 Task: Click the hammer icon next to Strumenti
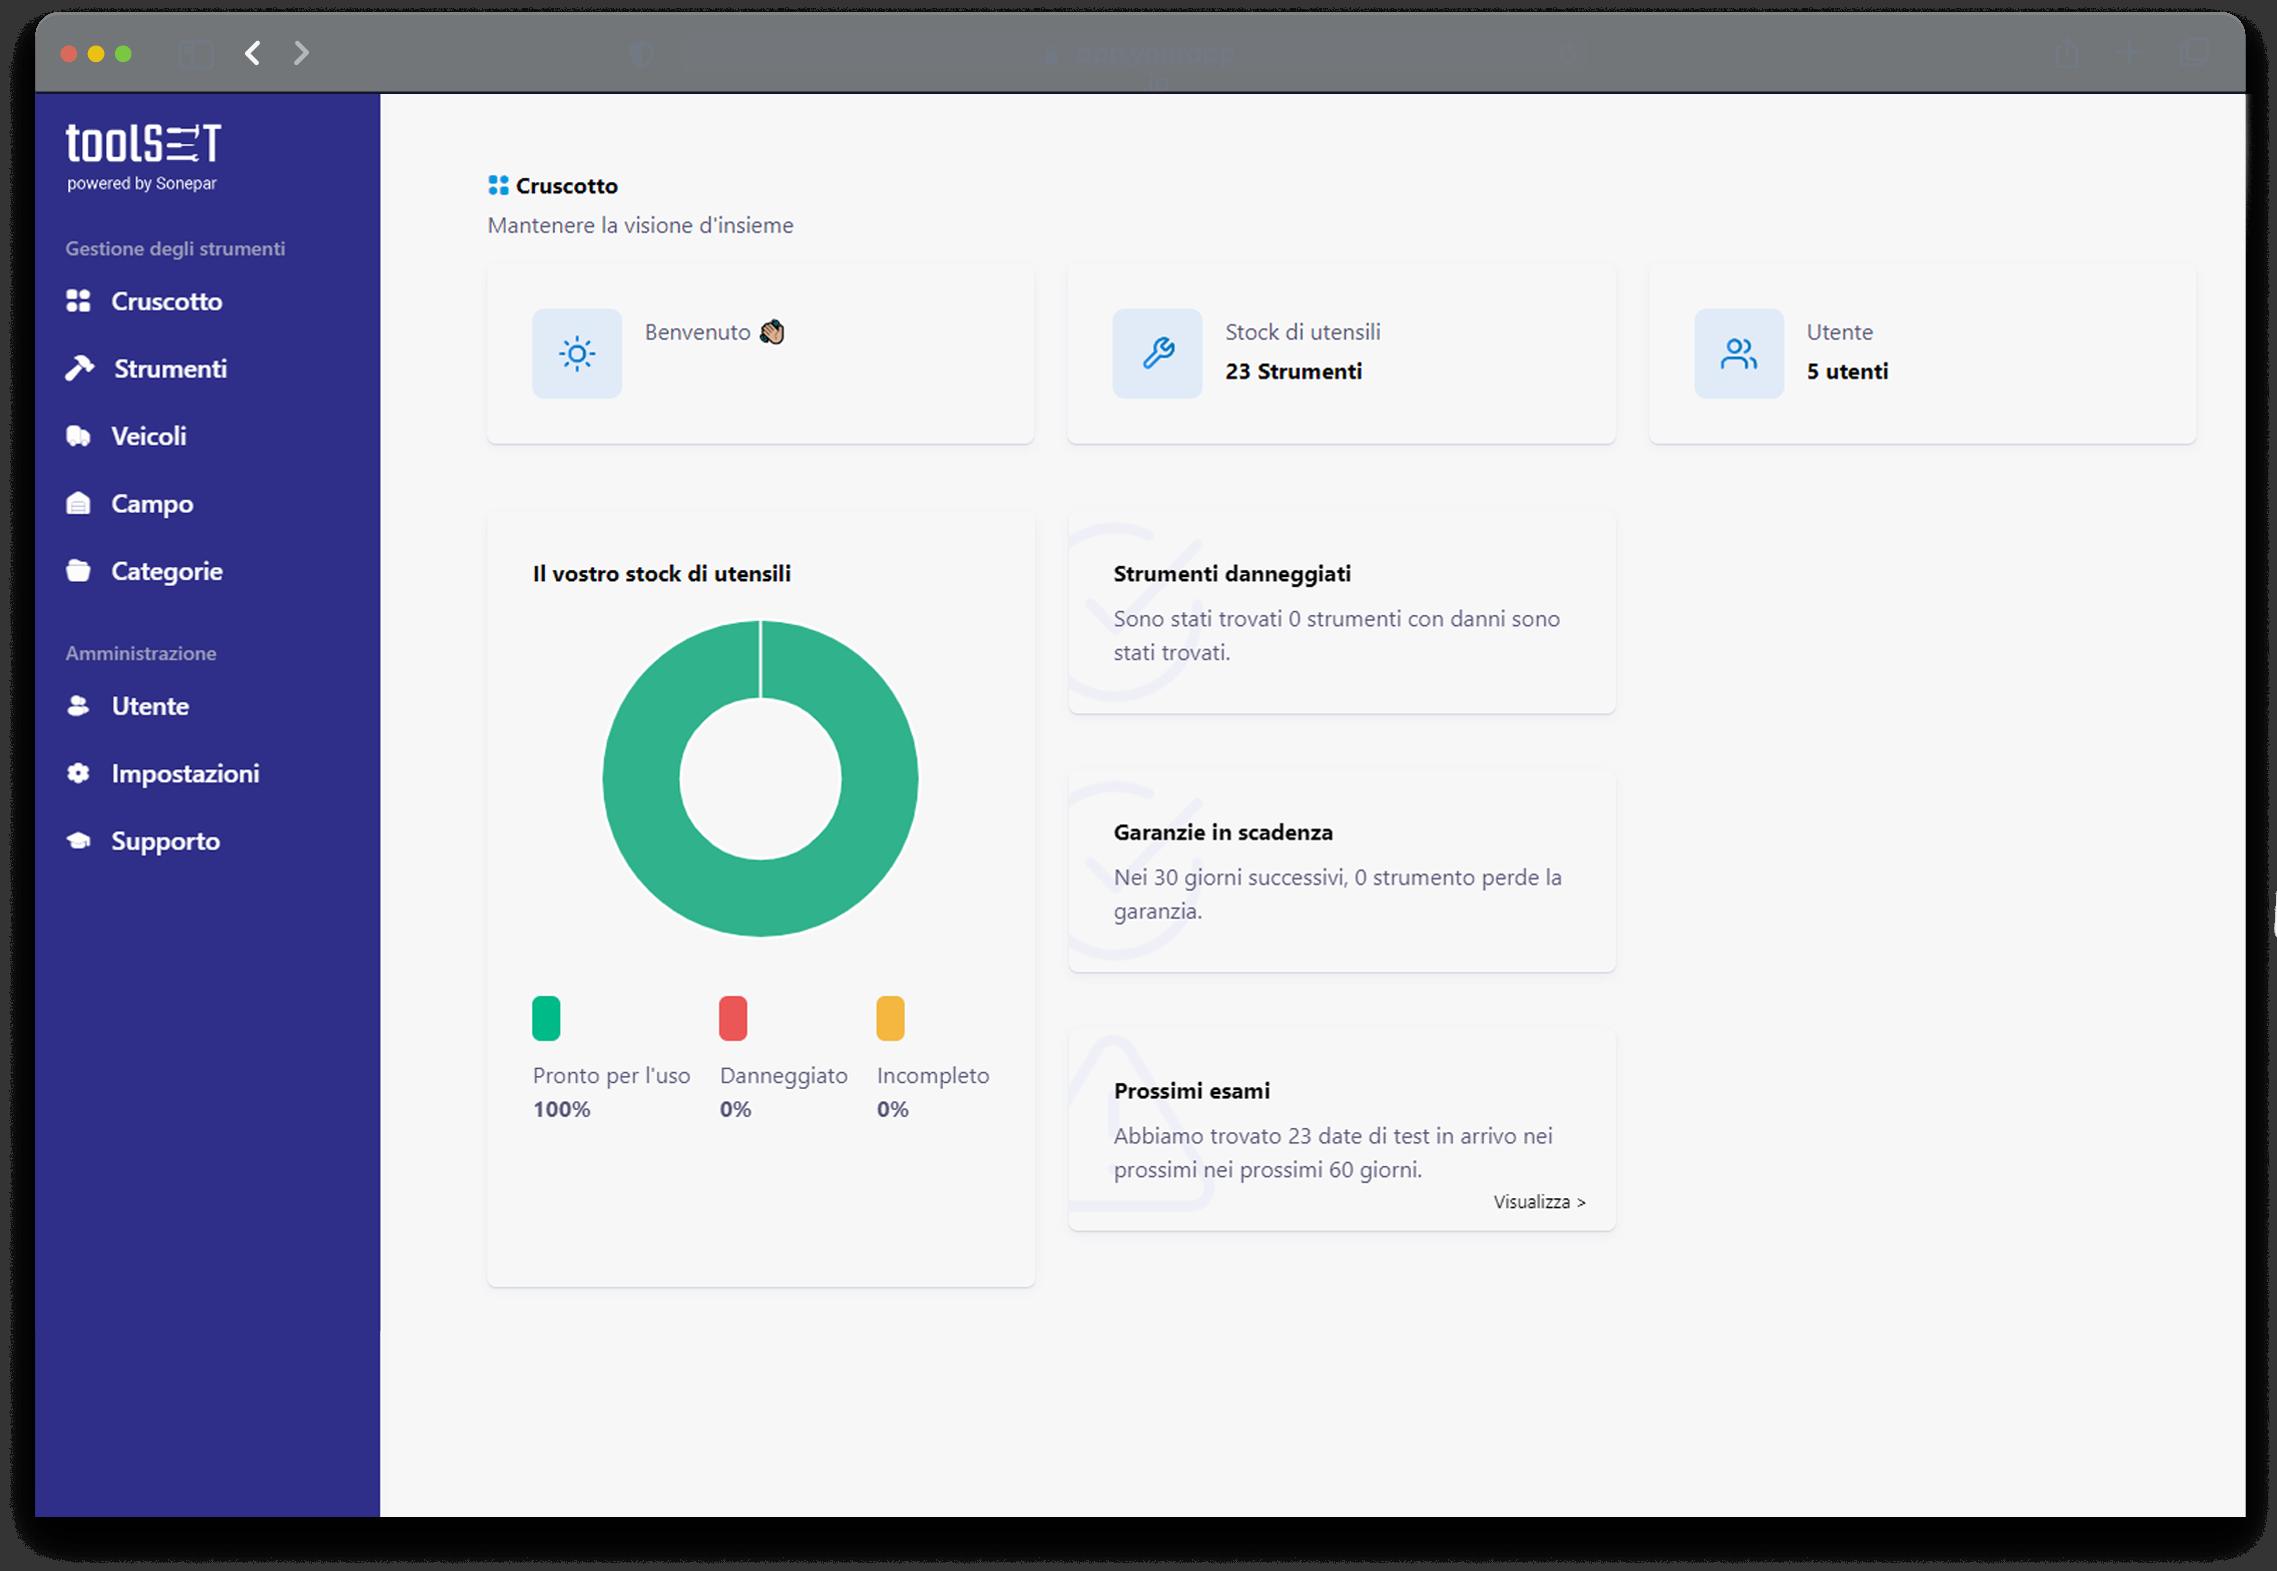click(x=80, y=368)
